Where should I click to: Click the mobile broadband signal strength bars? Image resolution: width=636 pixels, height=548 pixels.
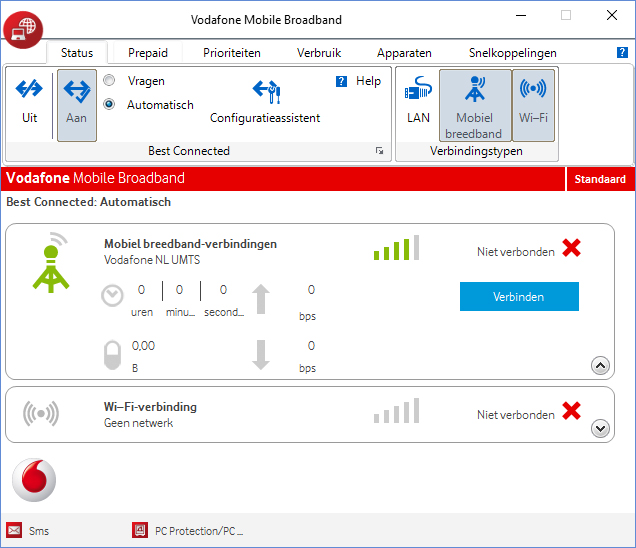click(396, 247)
